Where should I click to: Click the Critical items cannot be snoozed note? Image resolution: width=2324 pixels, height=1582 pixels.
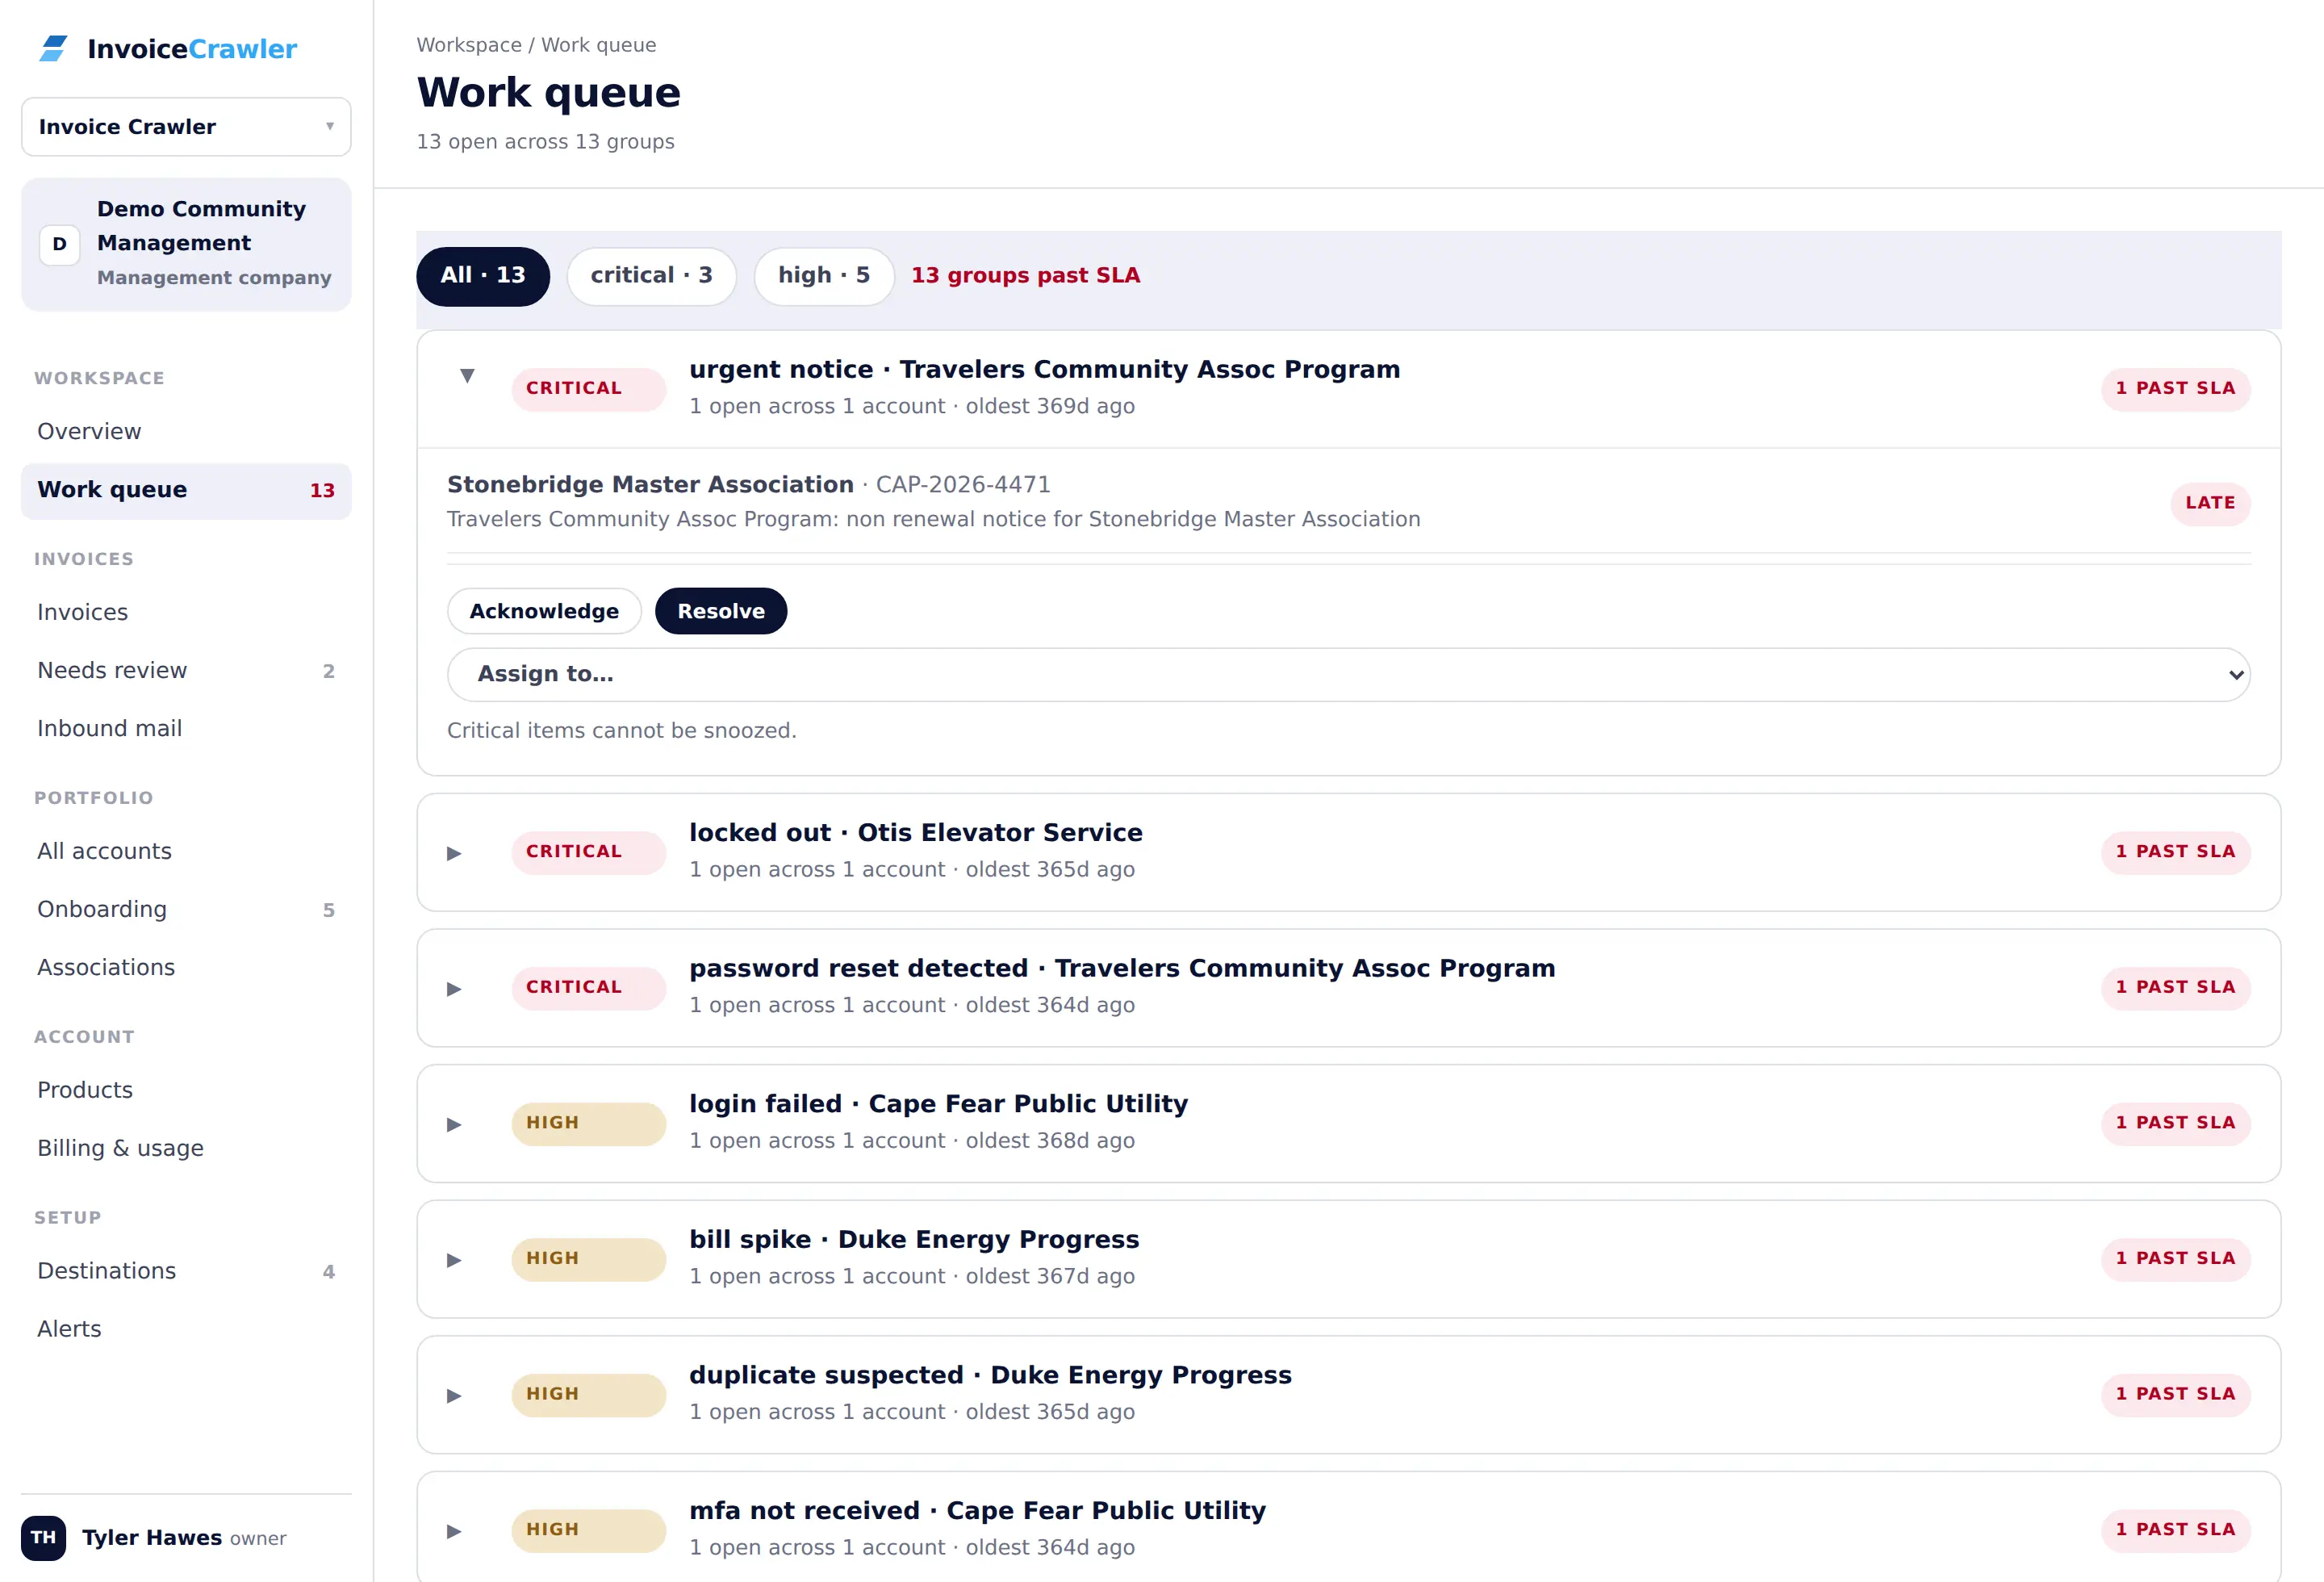621,731
